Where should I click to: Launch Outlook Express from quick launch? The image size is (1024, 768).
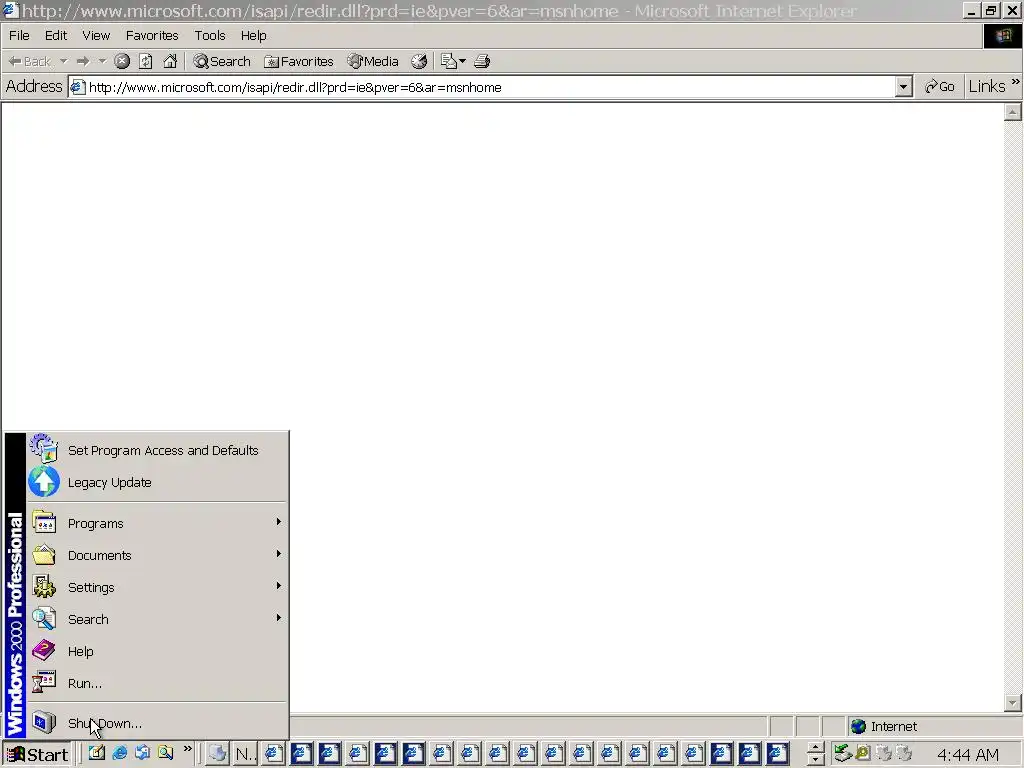click(142, 753)
